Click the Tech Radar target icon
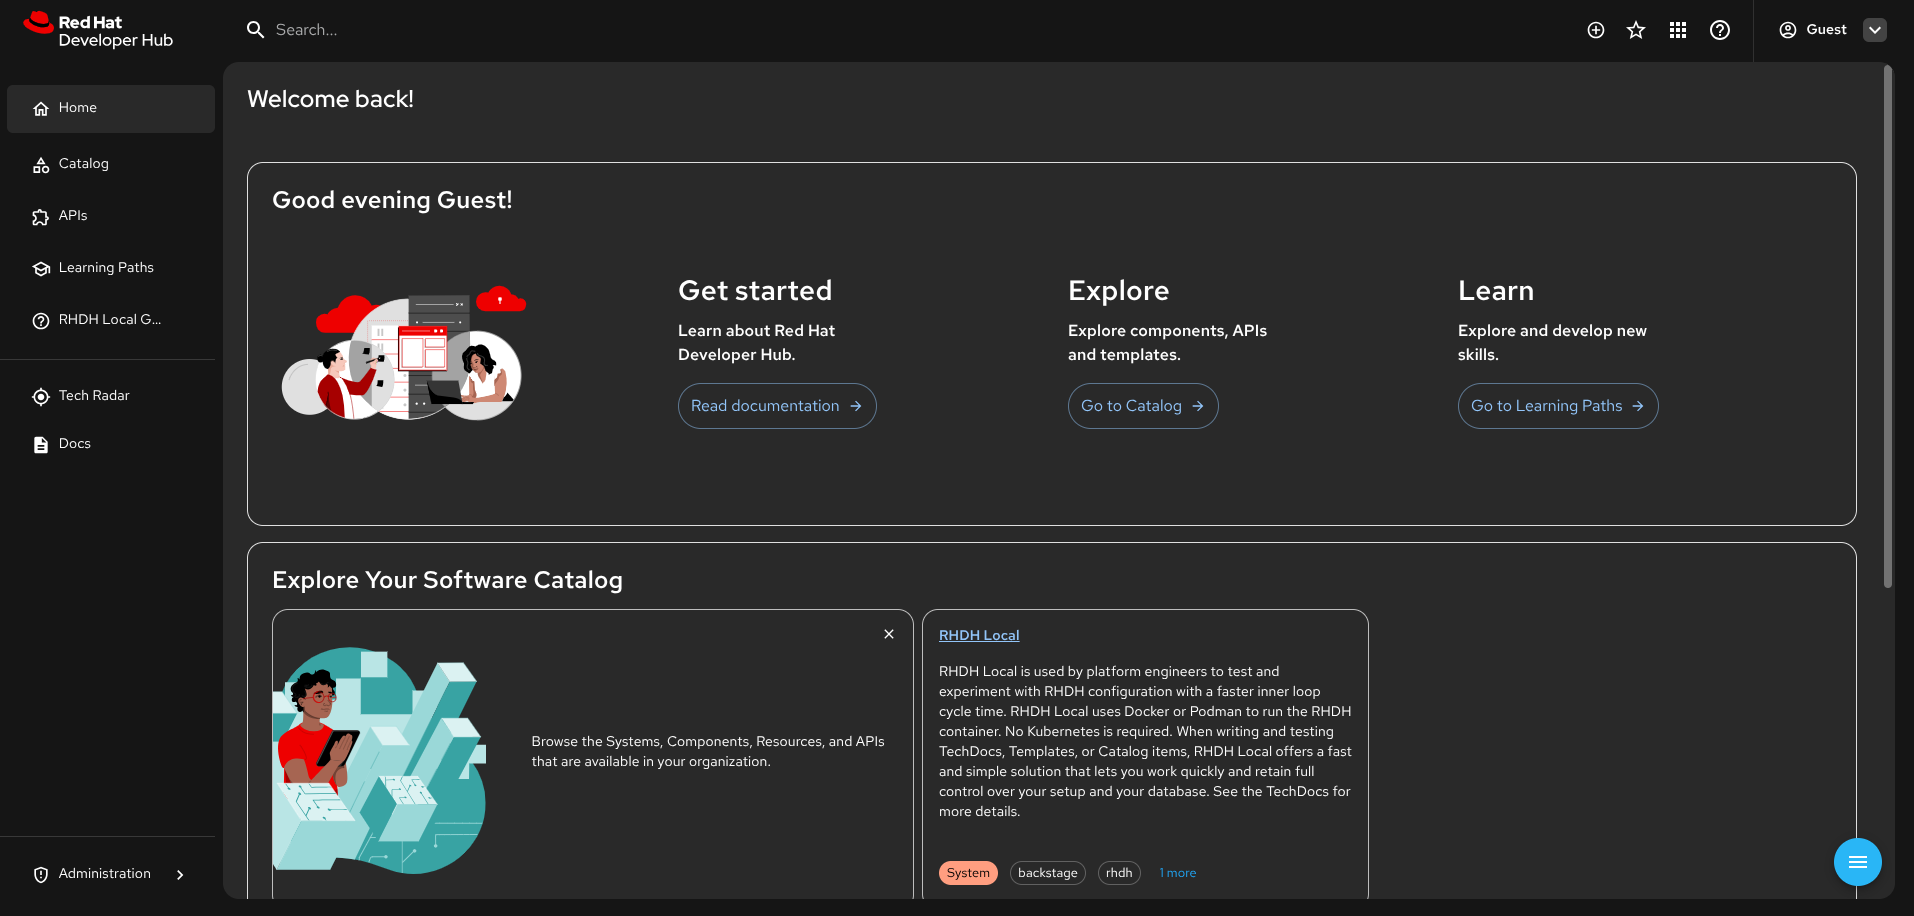 click(x=41, y=397)
